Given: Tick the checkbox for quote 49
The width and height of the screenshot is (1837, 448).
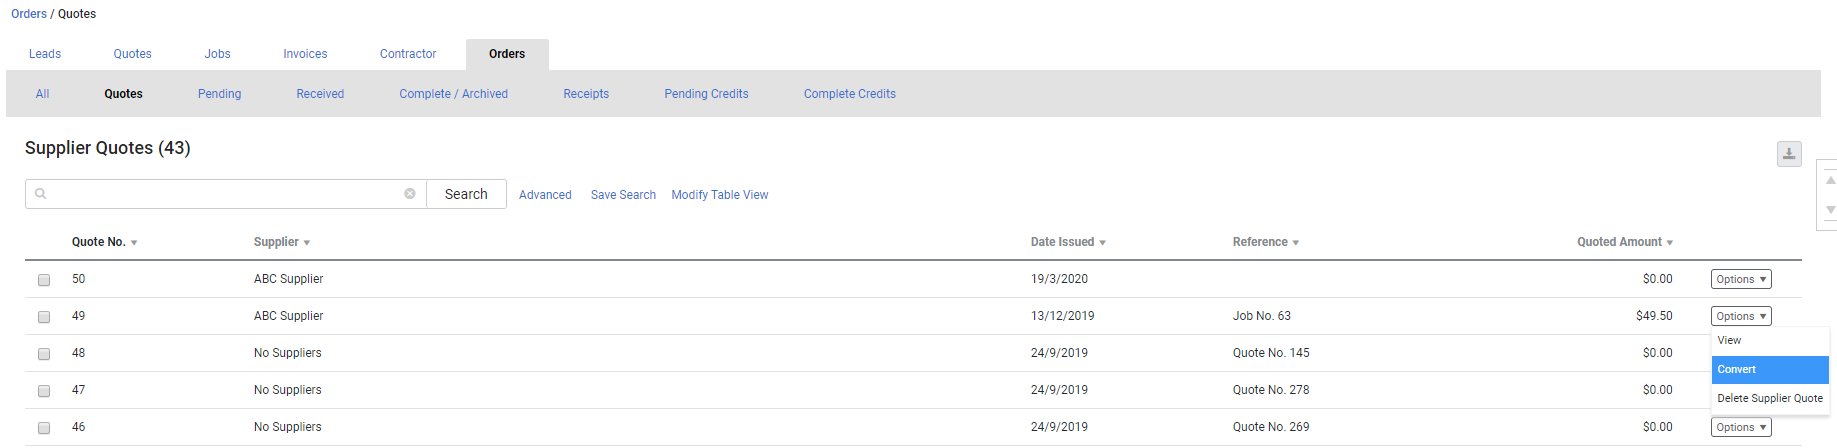Looking at the screenshot, I should tap(44, 317).
